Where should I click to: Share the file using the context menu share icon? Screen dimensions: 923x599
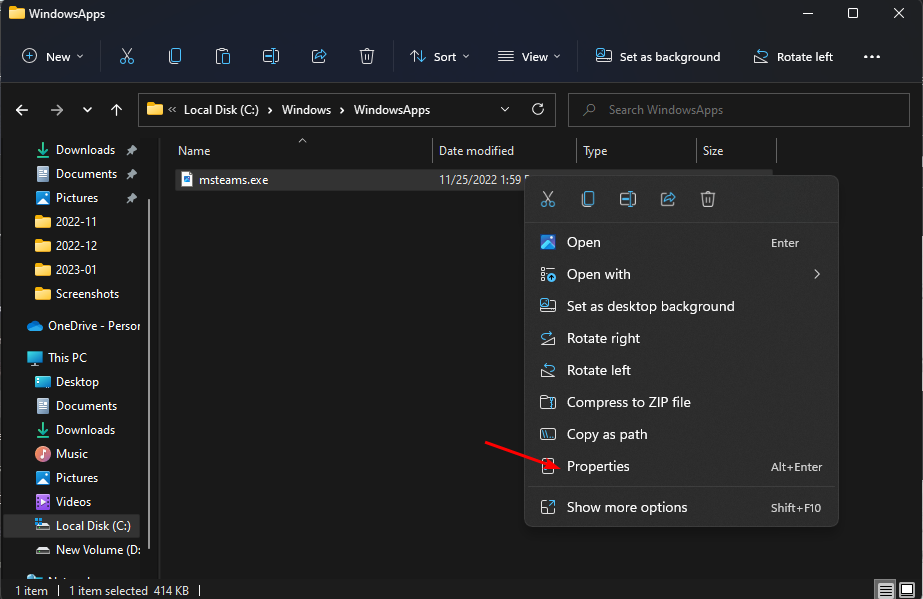pos(668,199)
